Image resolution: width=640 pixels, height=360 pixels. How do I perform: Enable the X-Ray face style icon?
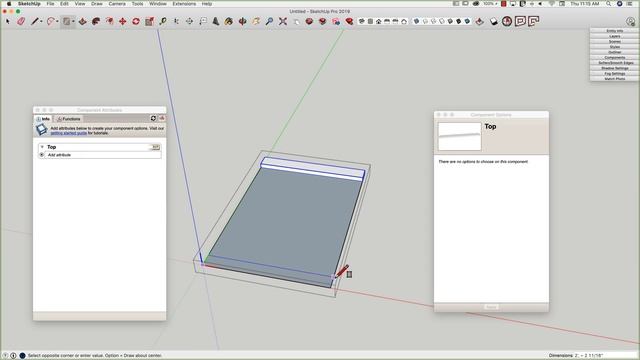tap(416, 21)
